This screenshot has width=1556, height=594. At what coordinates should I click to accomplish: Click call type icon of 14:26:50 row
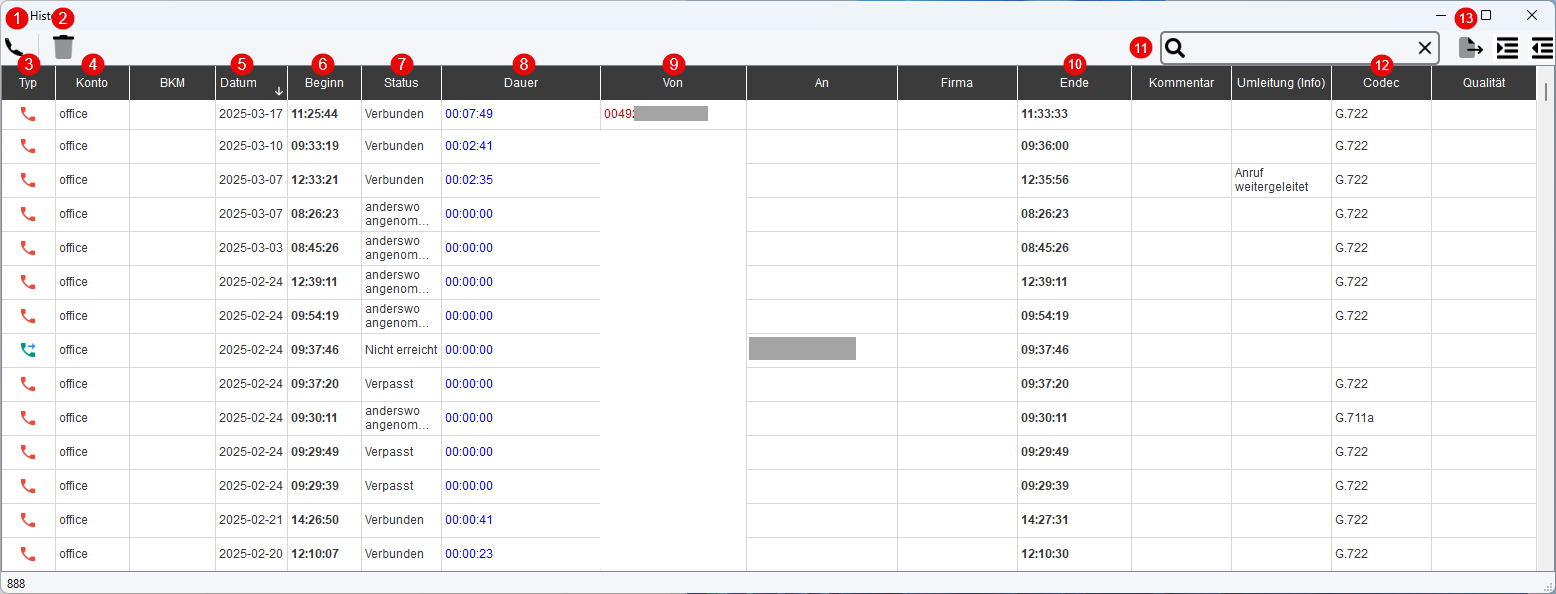(28, 520)
